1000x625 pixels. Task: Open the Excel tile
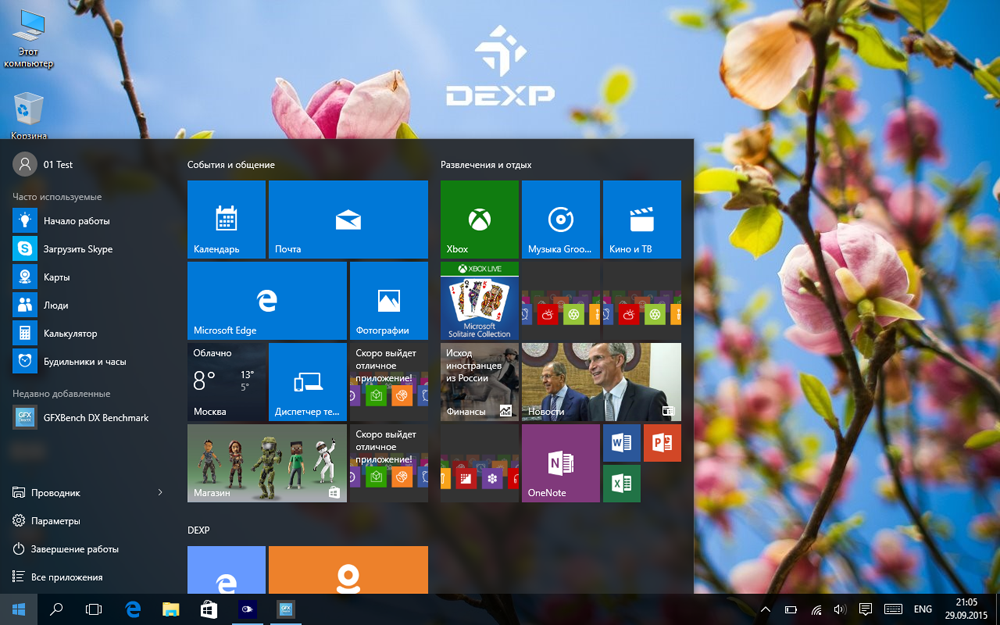point(622,483)
